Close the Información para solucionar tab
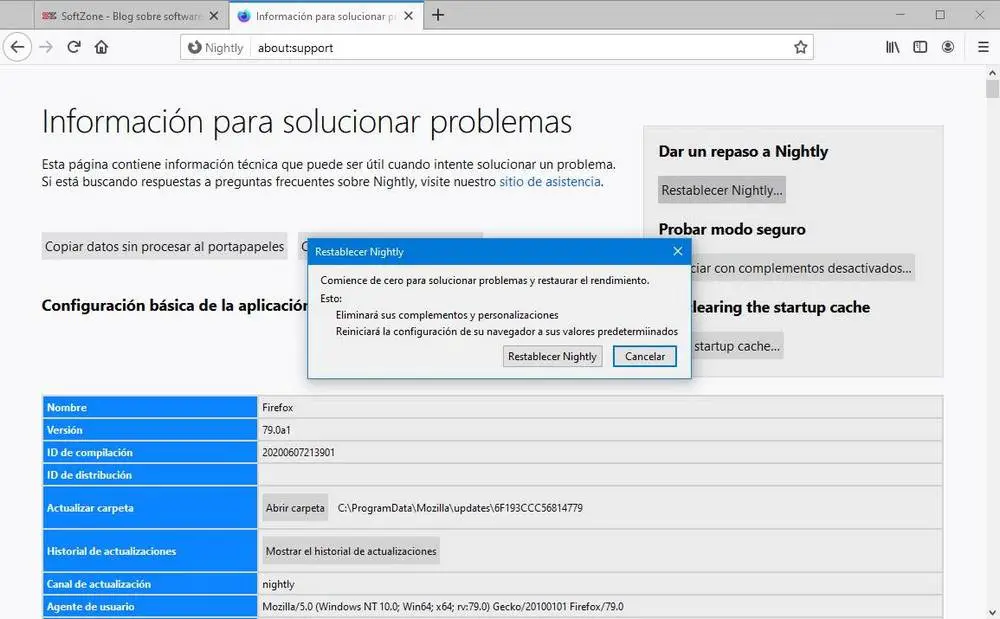The height and width of the screenshot is (619, 1000). coord(409,16)
